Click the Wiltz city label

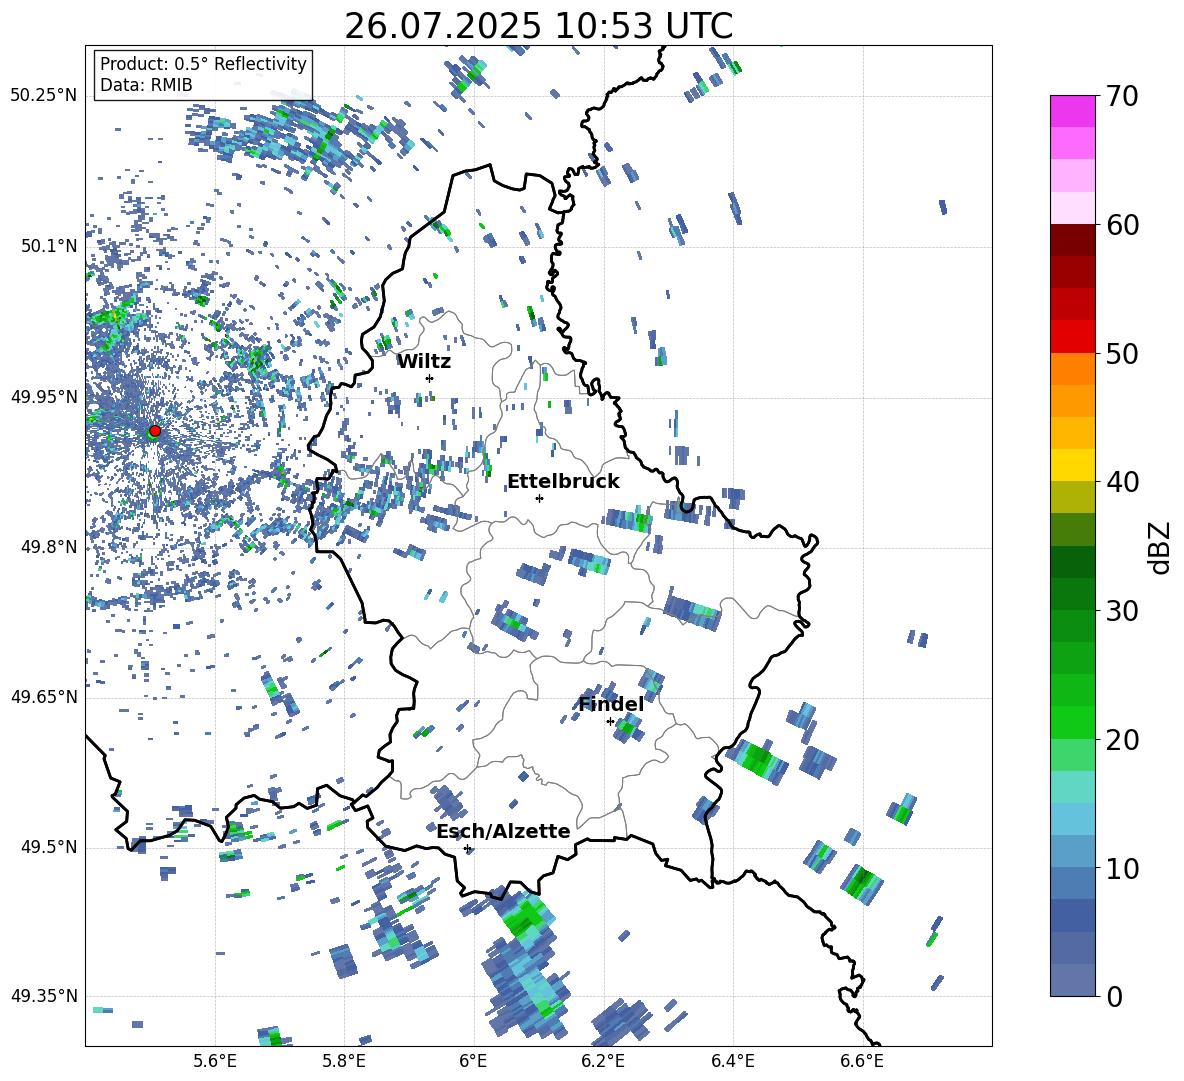tap(424, 362)
